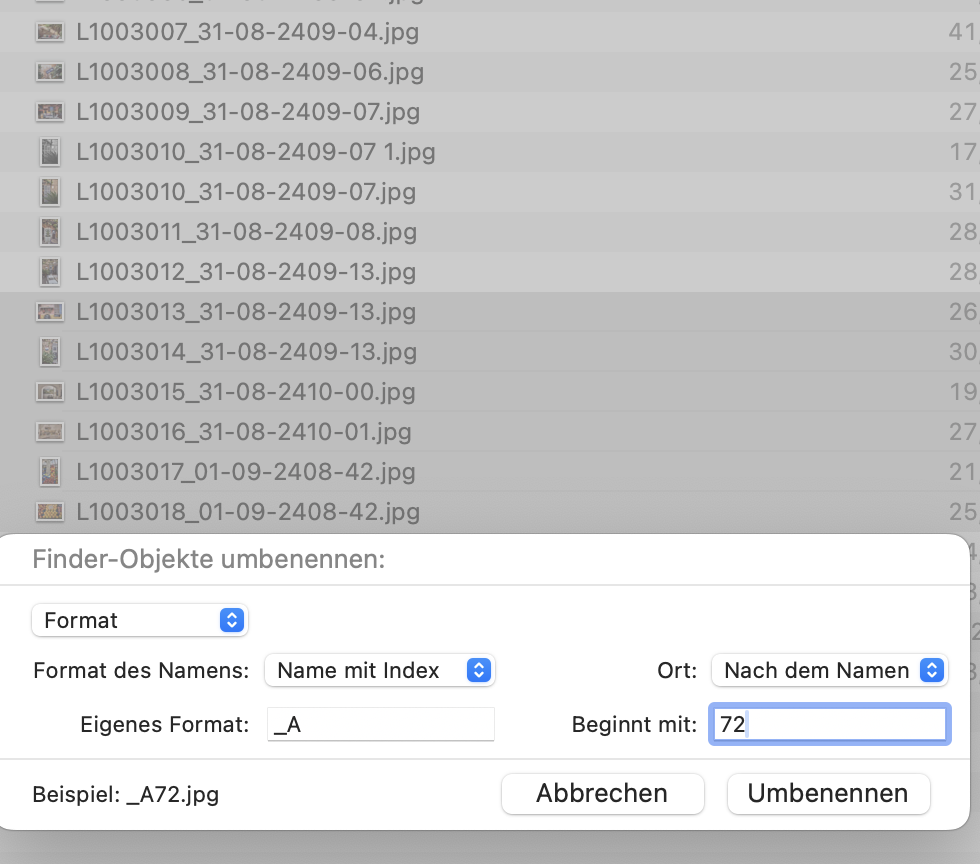Click thumbnail icon of L1003013_31-08-2409-13.jpg

49,312
